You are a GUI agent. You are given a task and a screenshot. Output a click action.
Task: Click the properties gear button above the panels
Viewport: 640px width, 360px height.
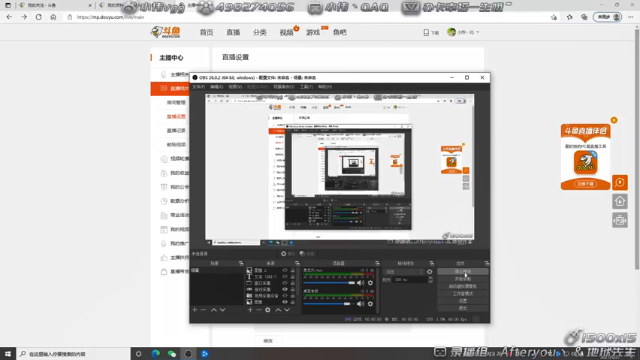[x=288, y=254]
